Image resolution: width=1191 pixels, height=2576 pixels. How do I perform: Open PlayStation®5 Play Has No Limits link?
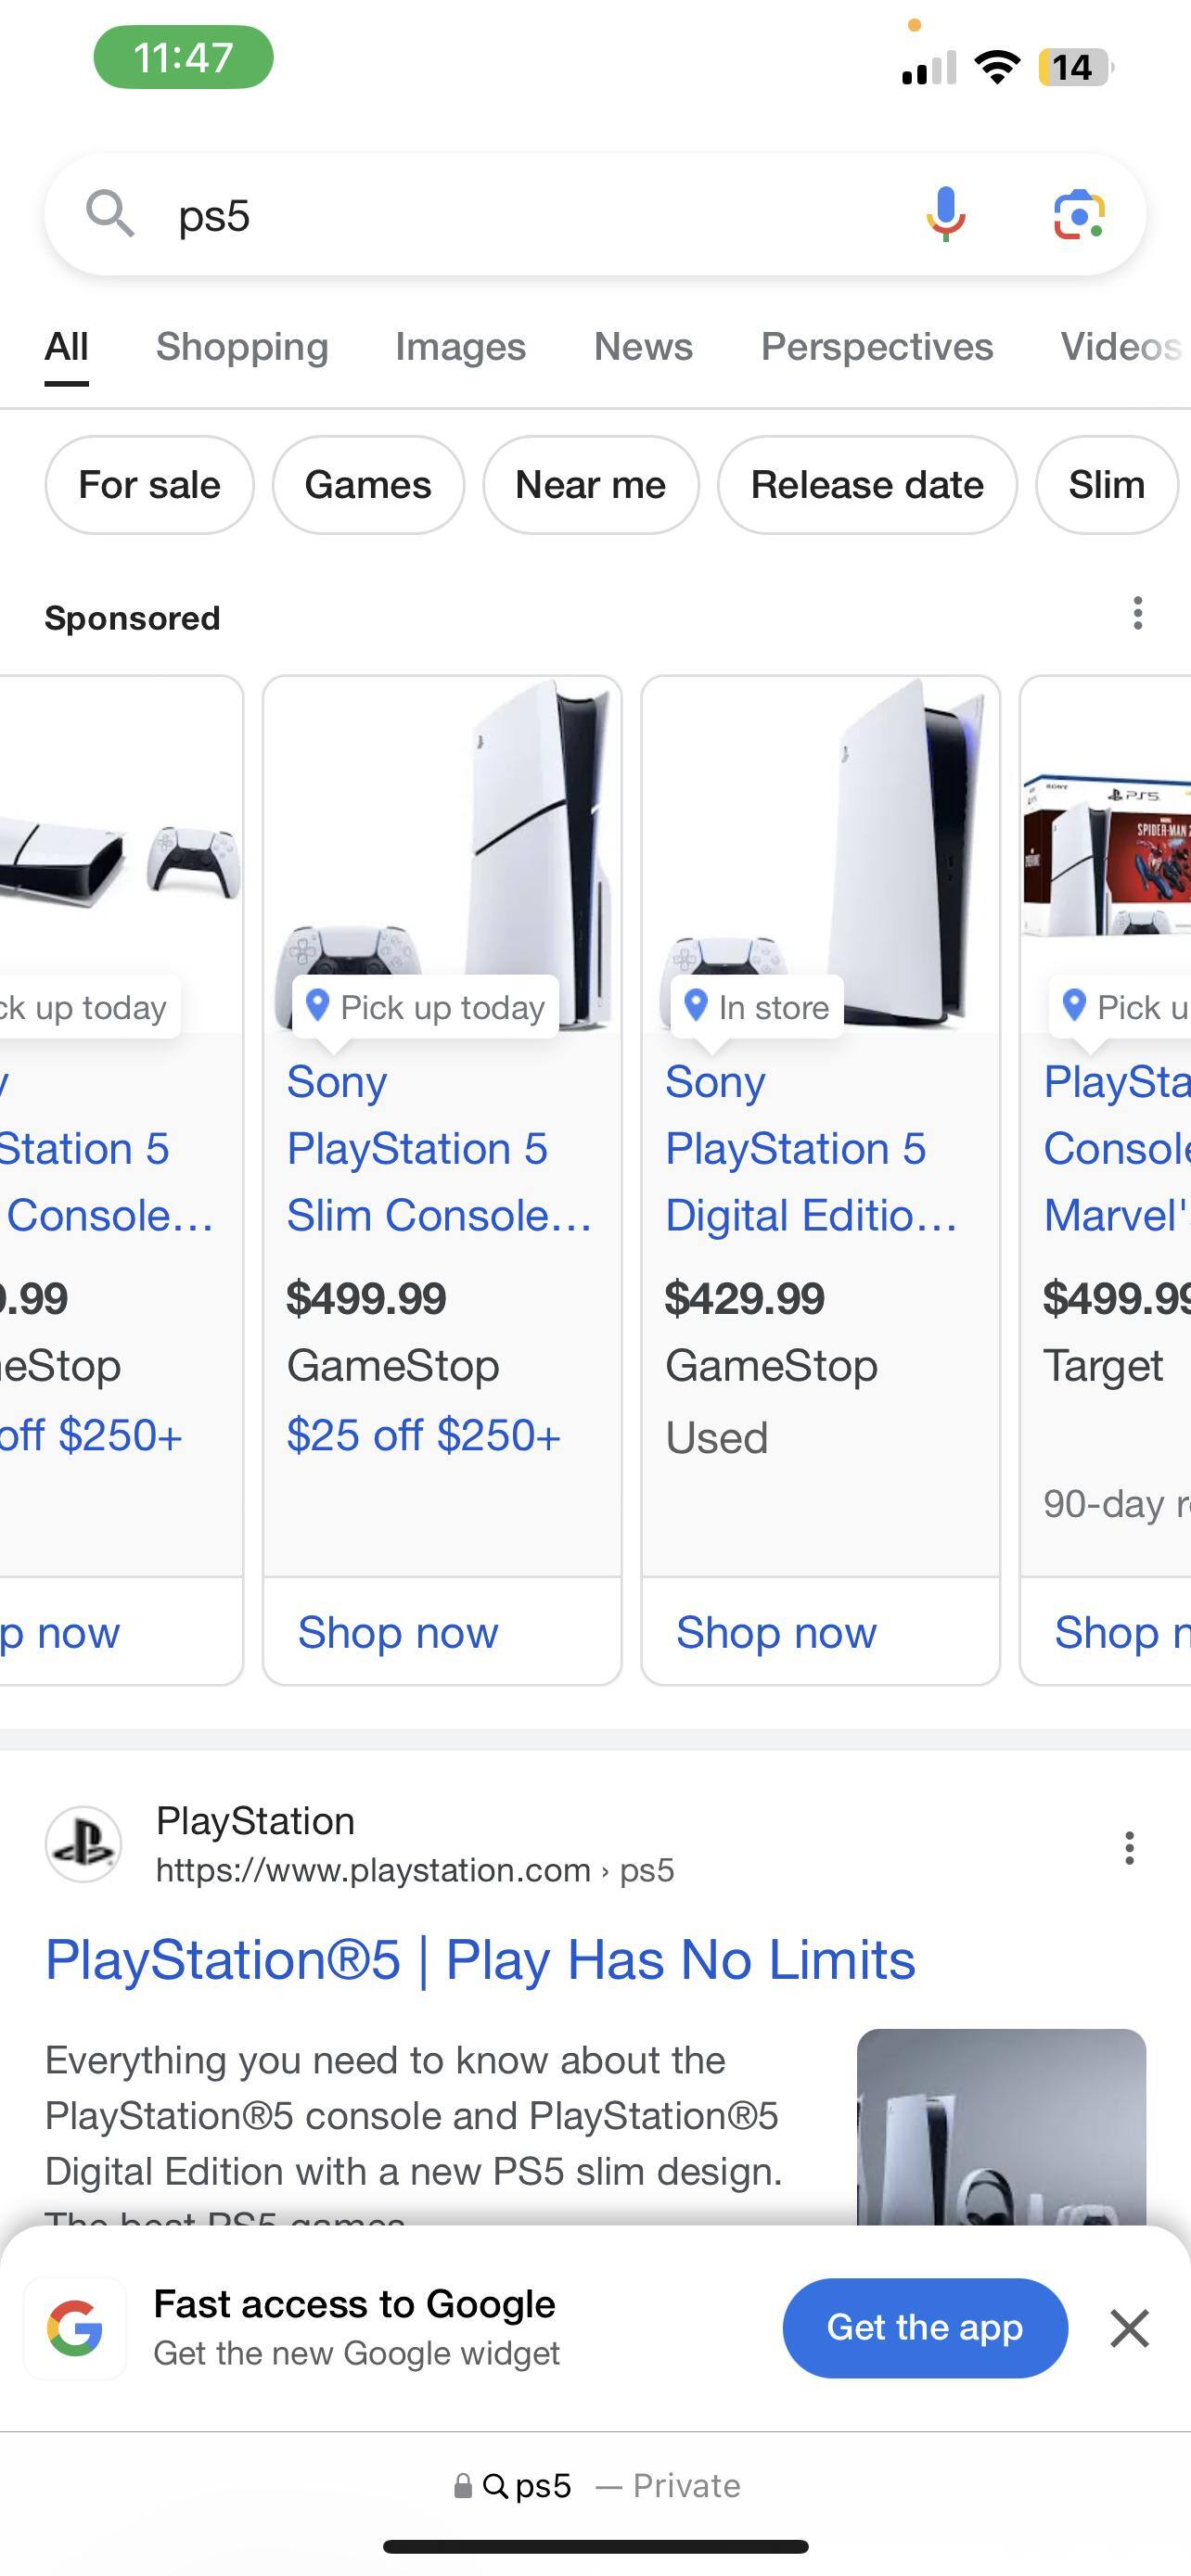[x=480, y=1959]
